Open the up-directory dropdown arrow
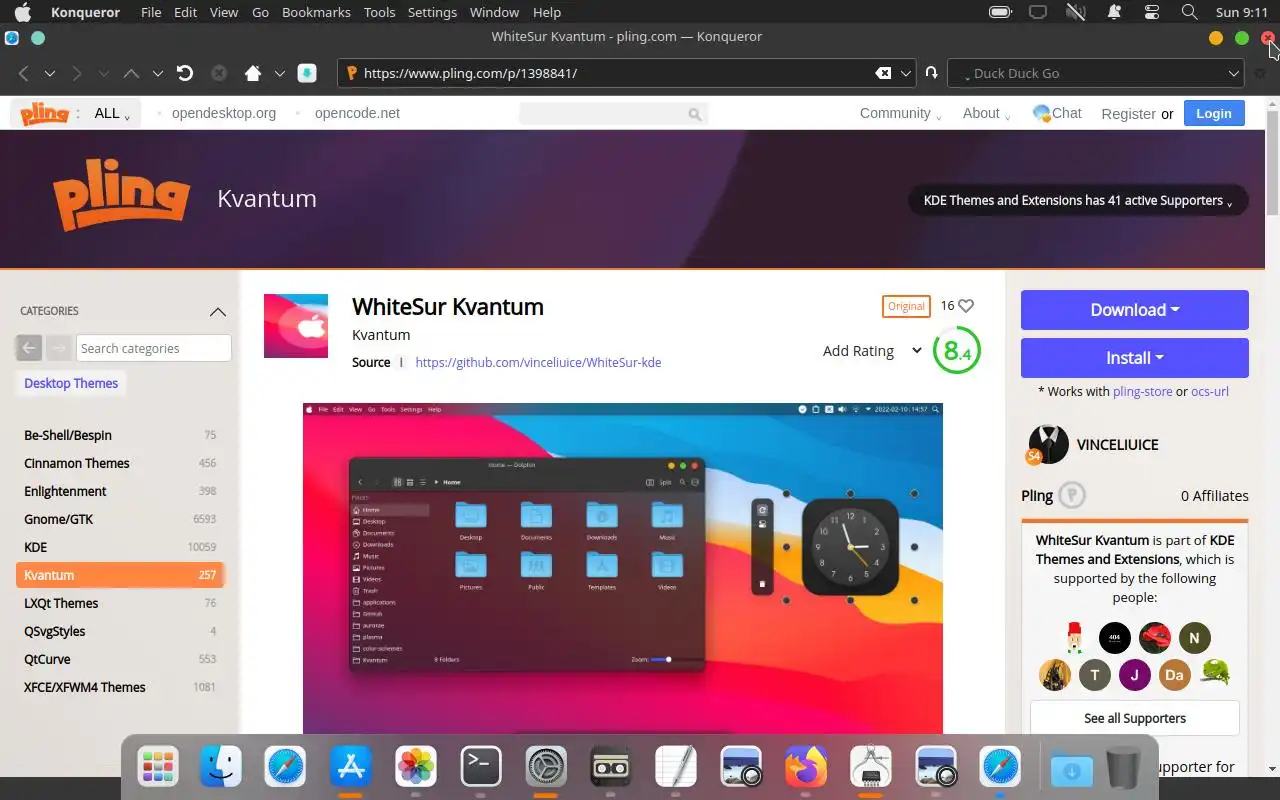 [157, 73]
